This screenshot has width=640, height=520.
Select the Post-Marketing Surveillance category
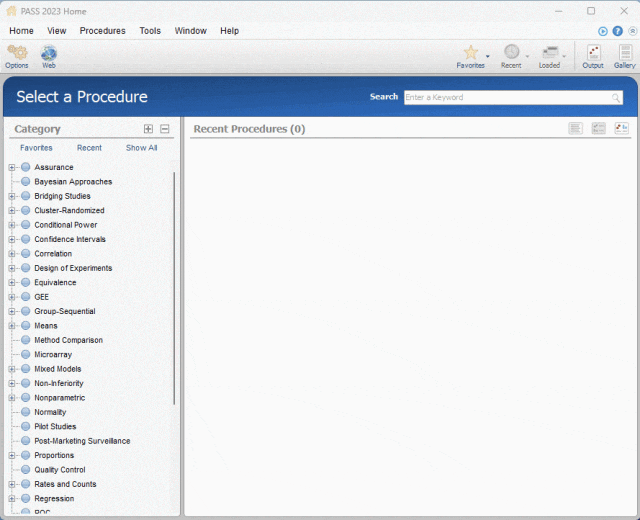point(82,441)
